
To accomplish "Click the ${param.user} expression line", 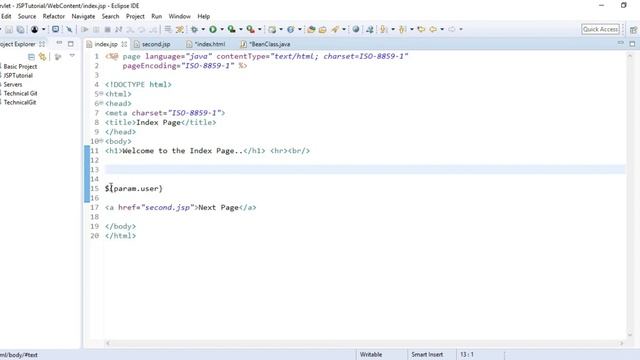I will 134,189.
